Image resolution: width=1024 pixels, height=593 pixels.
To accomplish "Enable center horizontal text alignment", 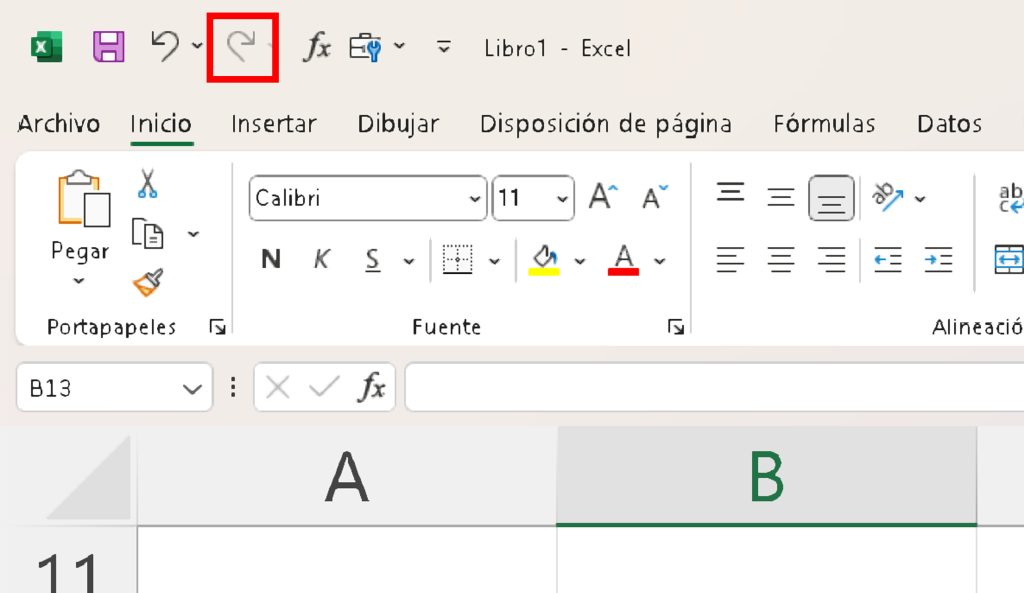I will point(781,260).
